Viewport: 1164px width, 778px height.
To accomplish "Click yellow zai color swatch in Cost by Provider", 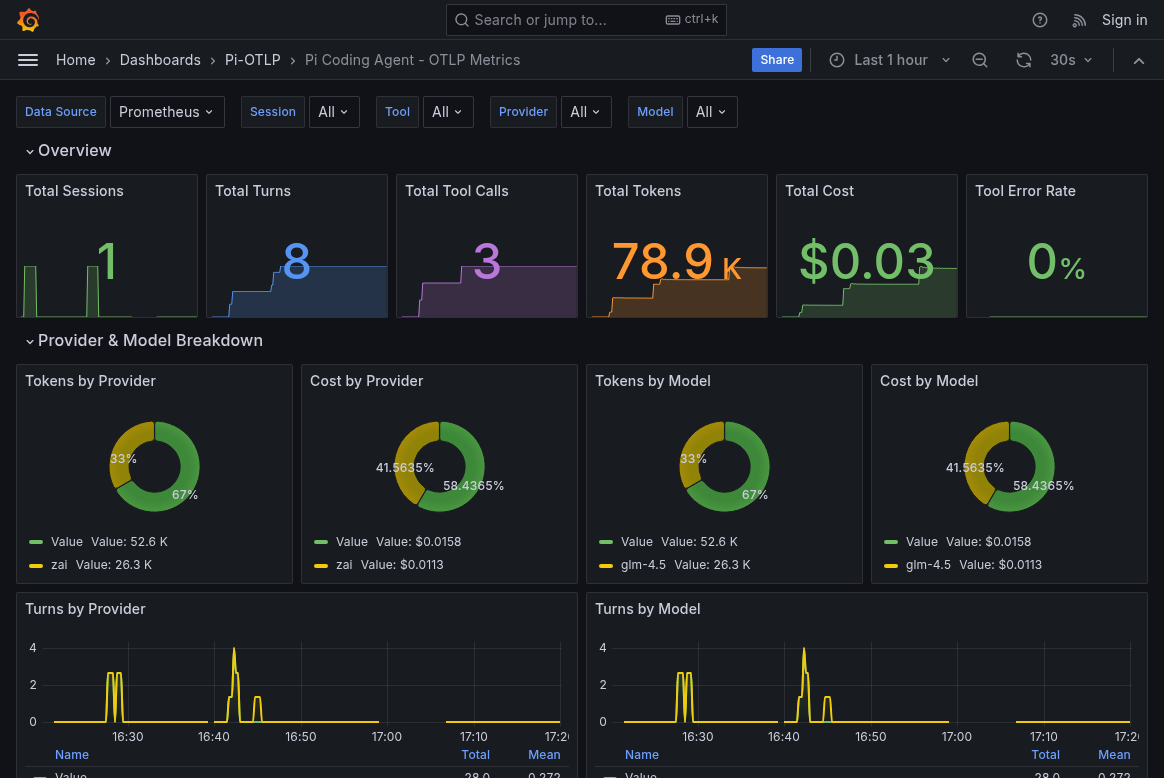I will click(x=321, y=566).
